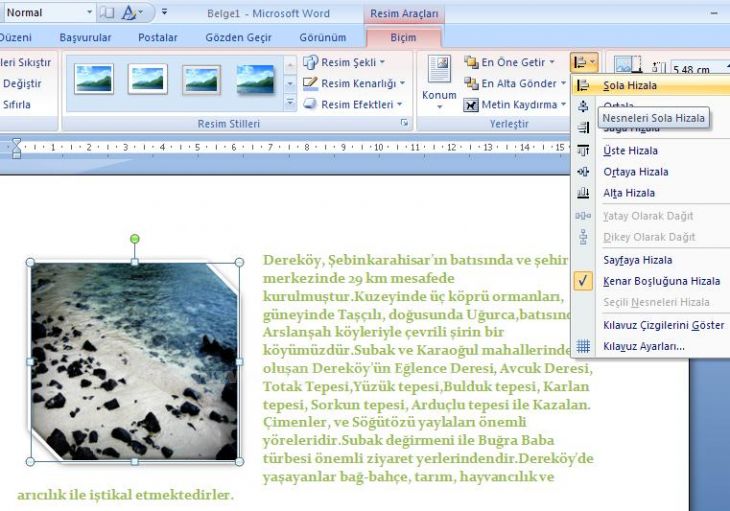
Task: Open Resim Efektleri dropdown
Action: tap(353, 104)
